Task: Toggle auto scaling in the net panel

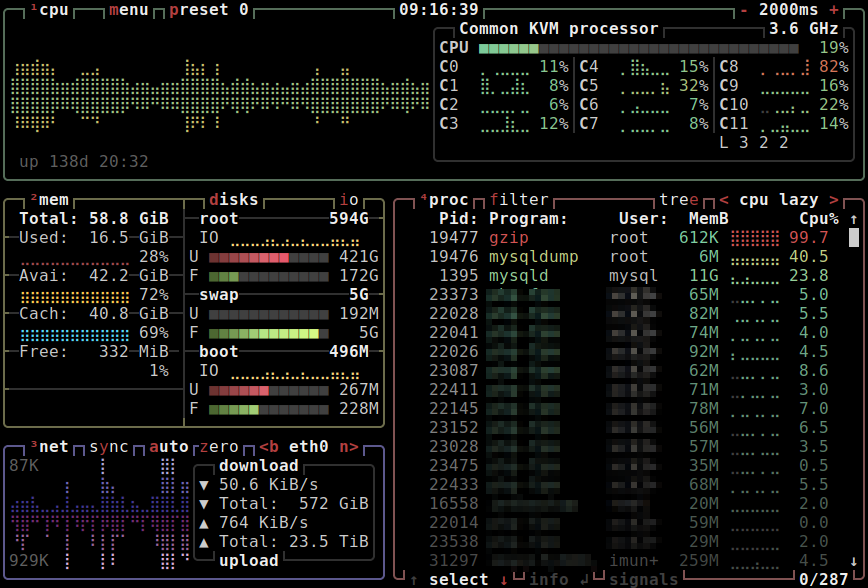Action: (x=168, y=447)
